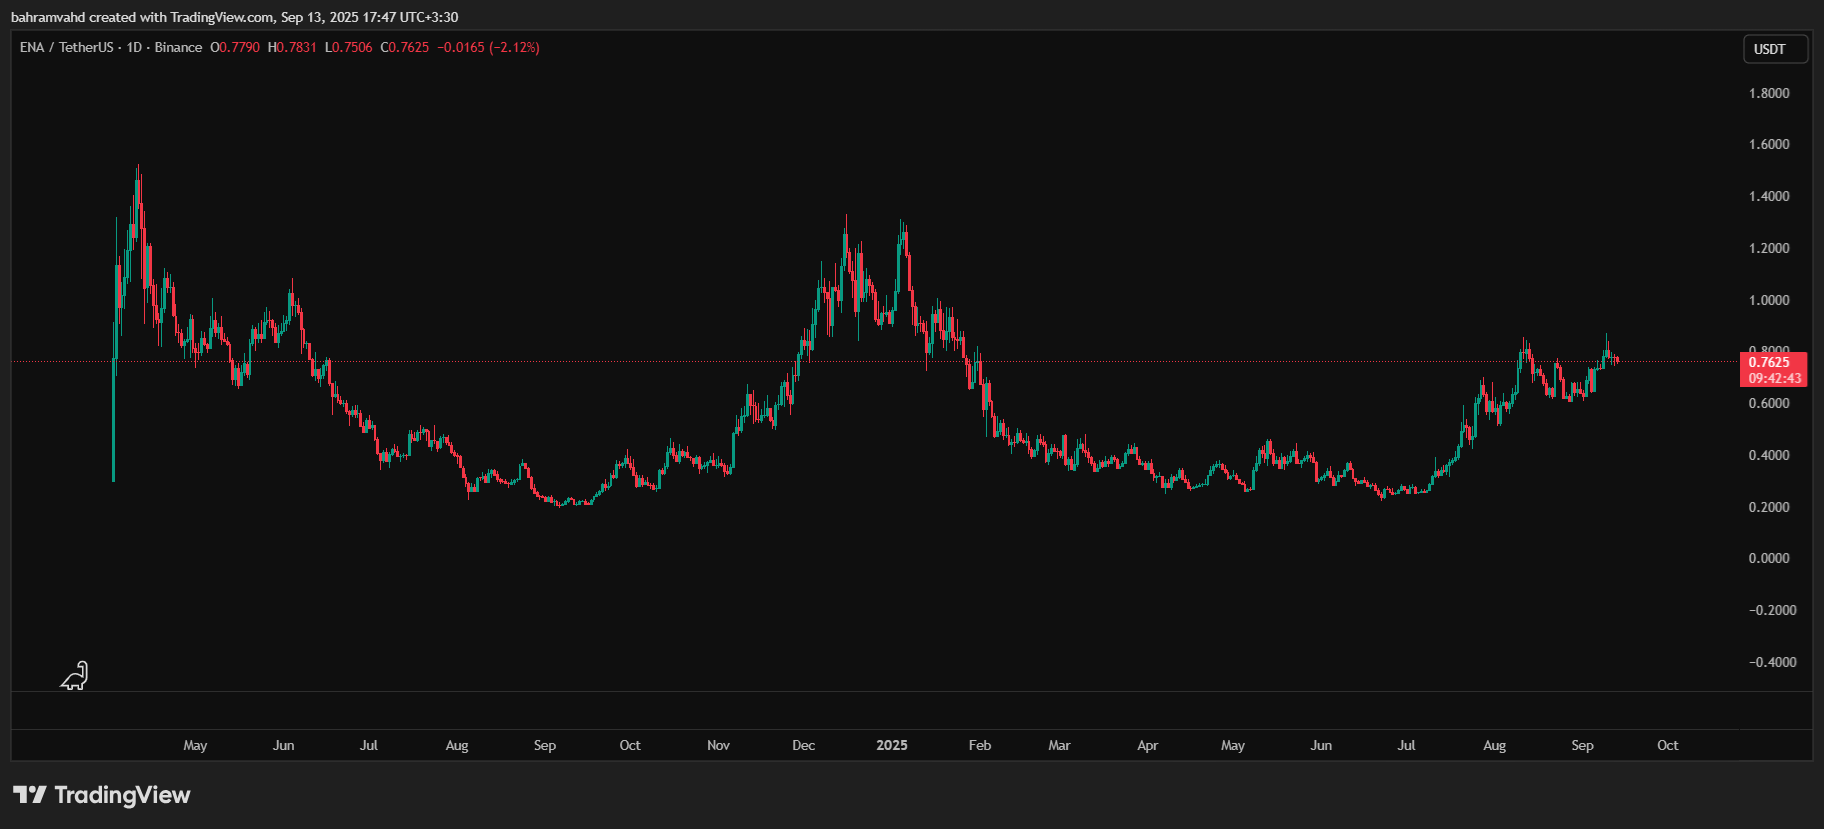Click the TradingView logo mark

pos(29,795)
